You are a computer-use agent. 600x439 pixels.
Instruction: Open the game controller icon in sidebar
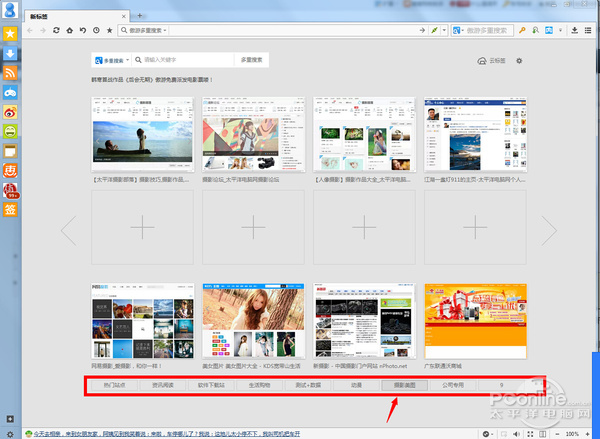pyautogui.click(x=10, y=92)
